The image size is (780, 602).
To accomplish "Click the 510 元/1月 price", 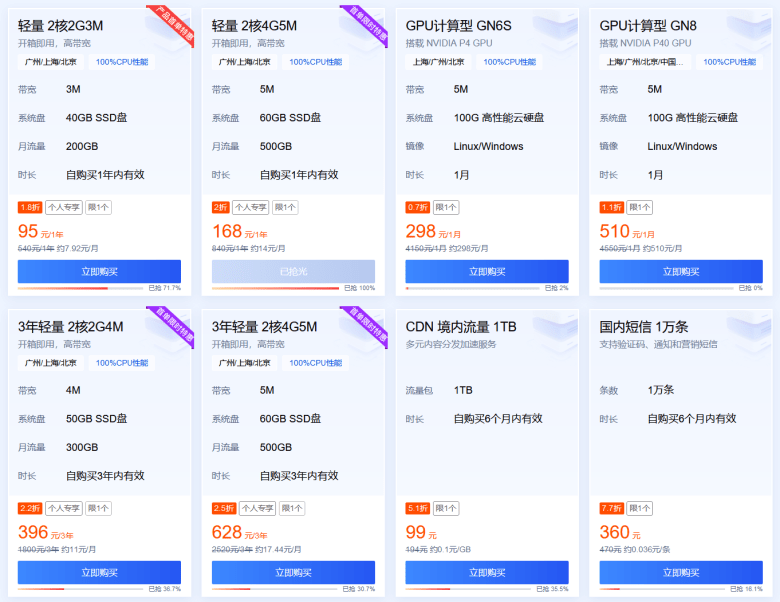I will [627, 231].
